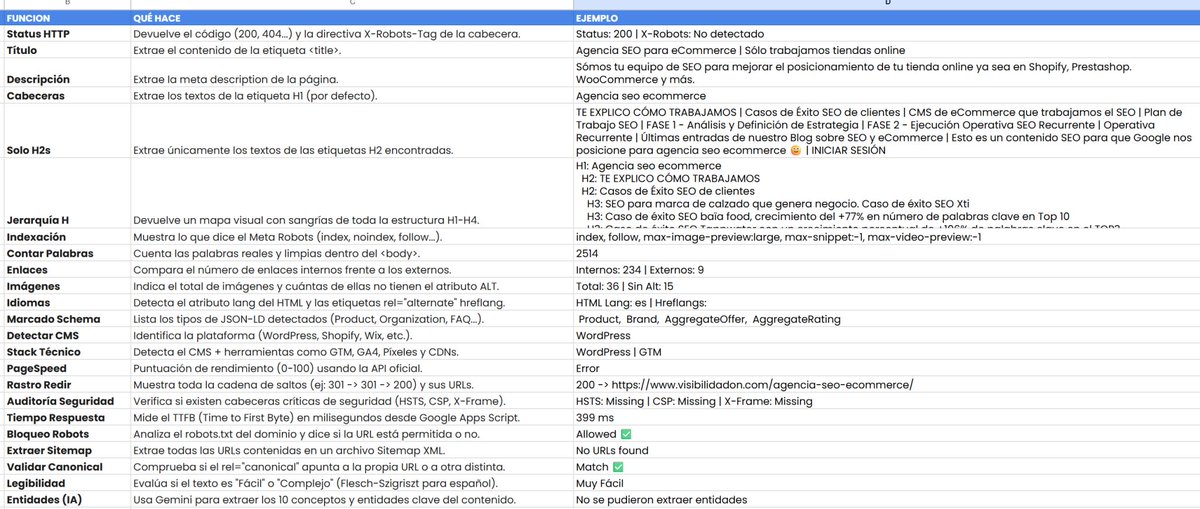This screenshot has width=1200, height=509.
Task: Click the Cabeceras function cell
Action: point(66,96)
